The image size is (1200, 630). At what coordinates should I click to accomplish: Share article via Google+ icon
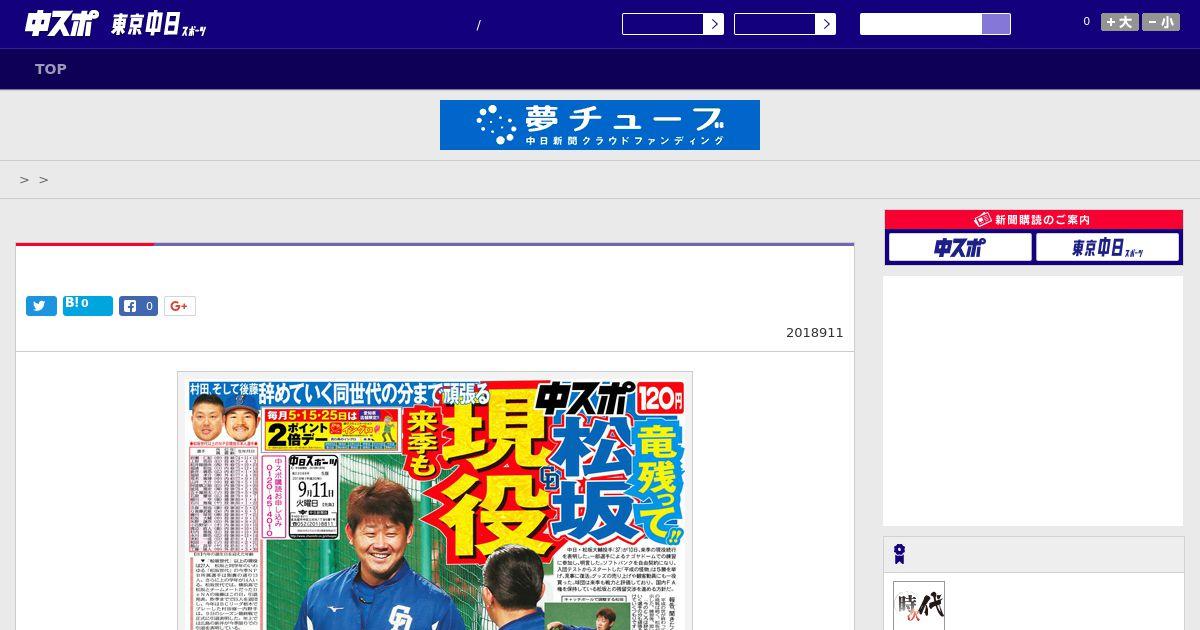(x=180, y=306)
